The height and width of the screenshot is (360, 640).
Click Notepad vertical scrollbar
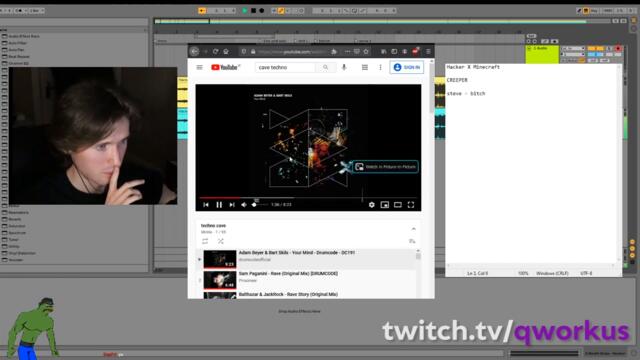(619, 163)
